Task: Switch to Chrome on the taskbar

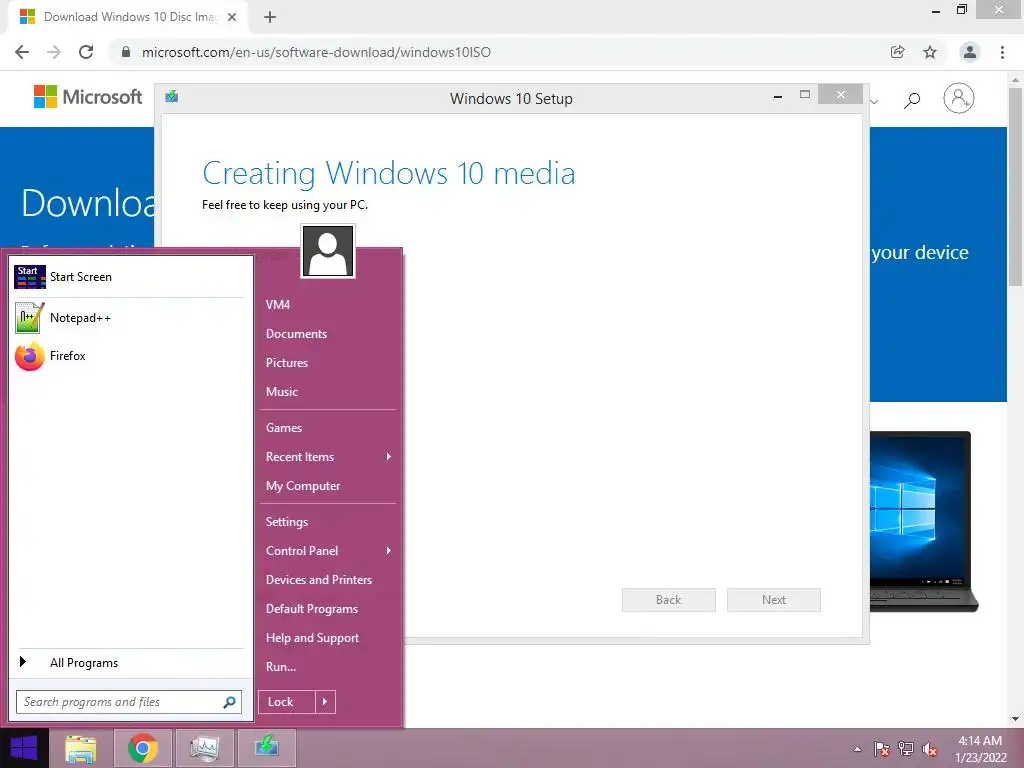Action: pos(143,748)
